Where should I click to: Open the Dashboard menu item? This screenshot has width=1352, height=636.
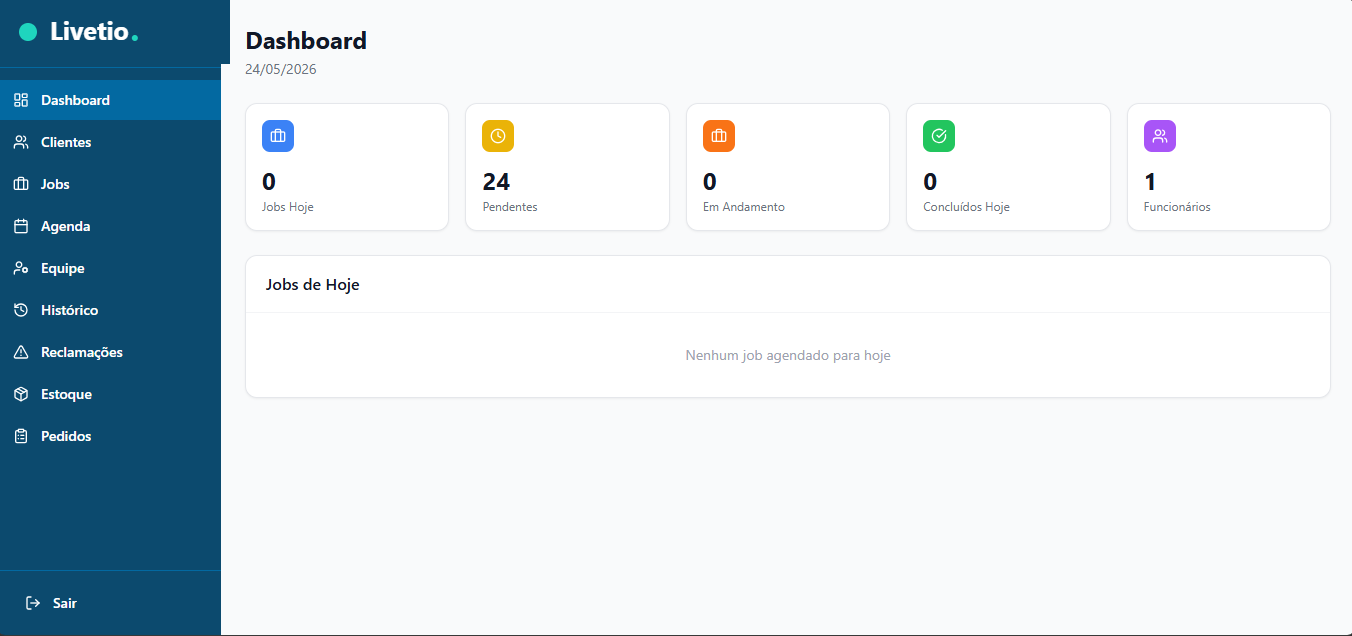(110, 100)
